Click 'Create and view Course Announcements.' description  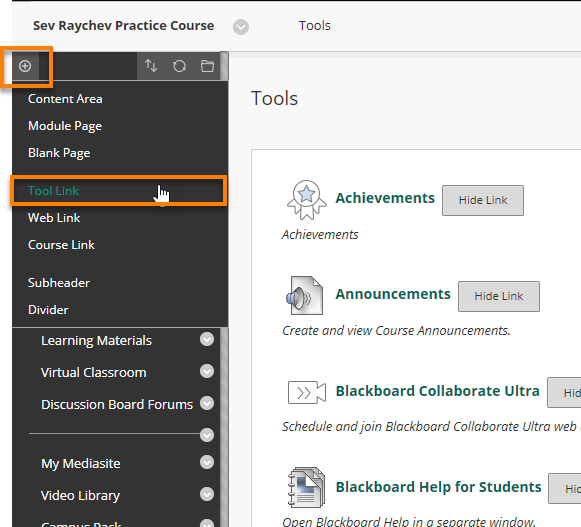pyautogui.click(x=396, y=331)
